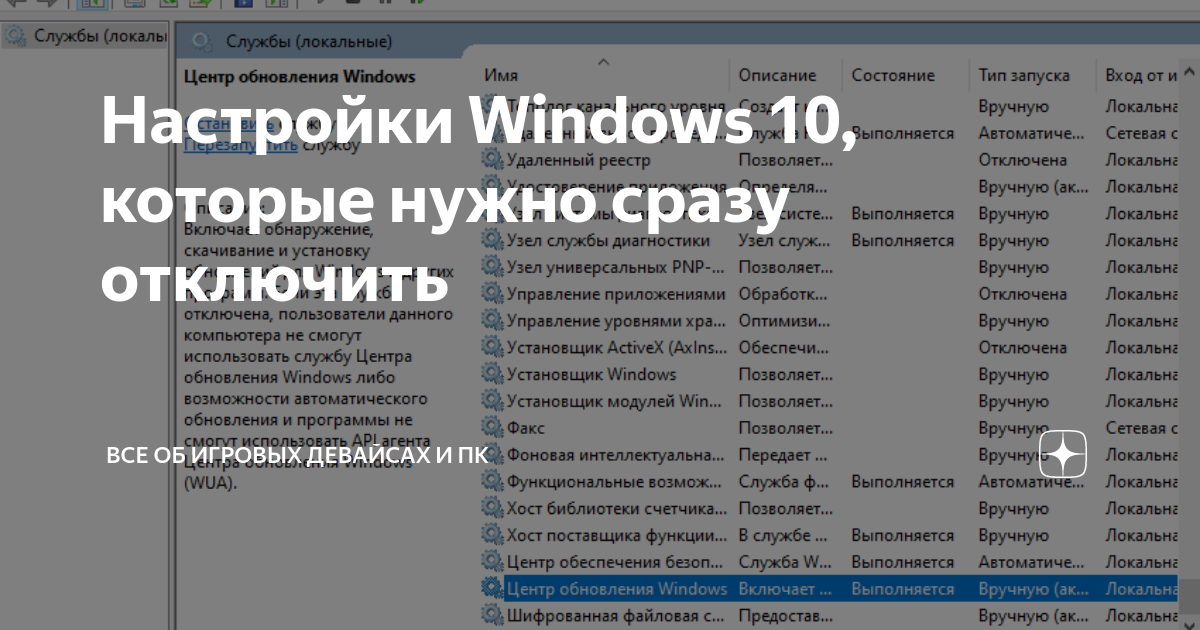
Task: Click Отключена startup type of Установщик ActiveX
Action: click(x=1023, y=348)
